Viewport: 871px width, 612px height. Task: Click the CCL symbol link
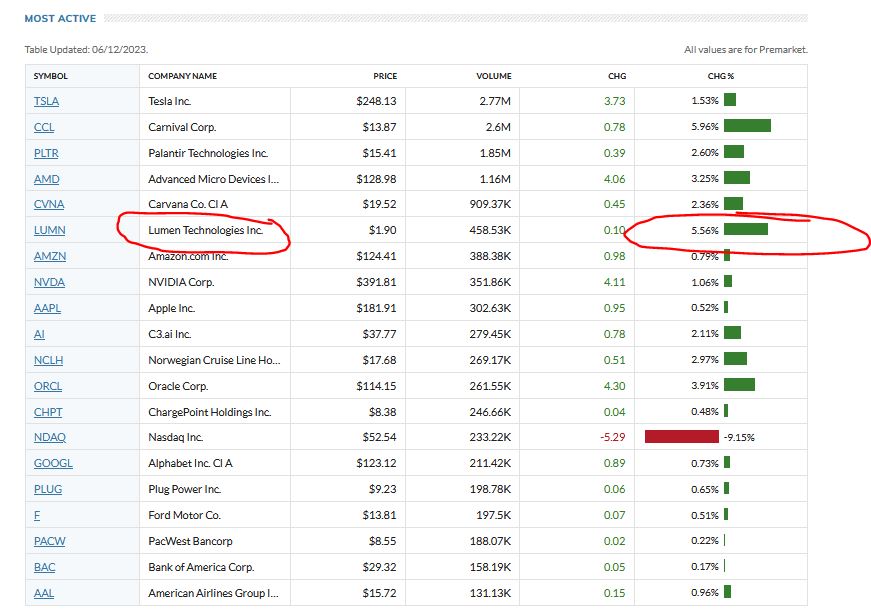pos(44,127)
